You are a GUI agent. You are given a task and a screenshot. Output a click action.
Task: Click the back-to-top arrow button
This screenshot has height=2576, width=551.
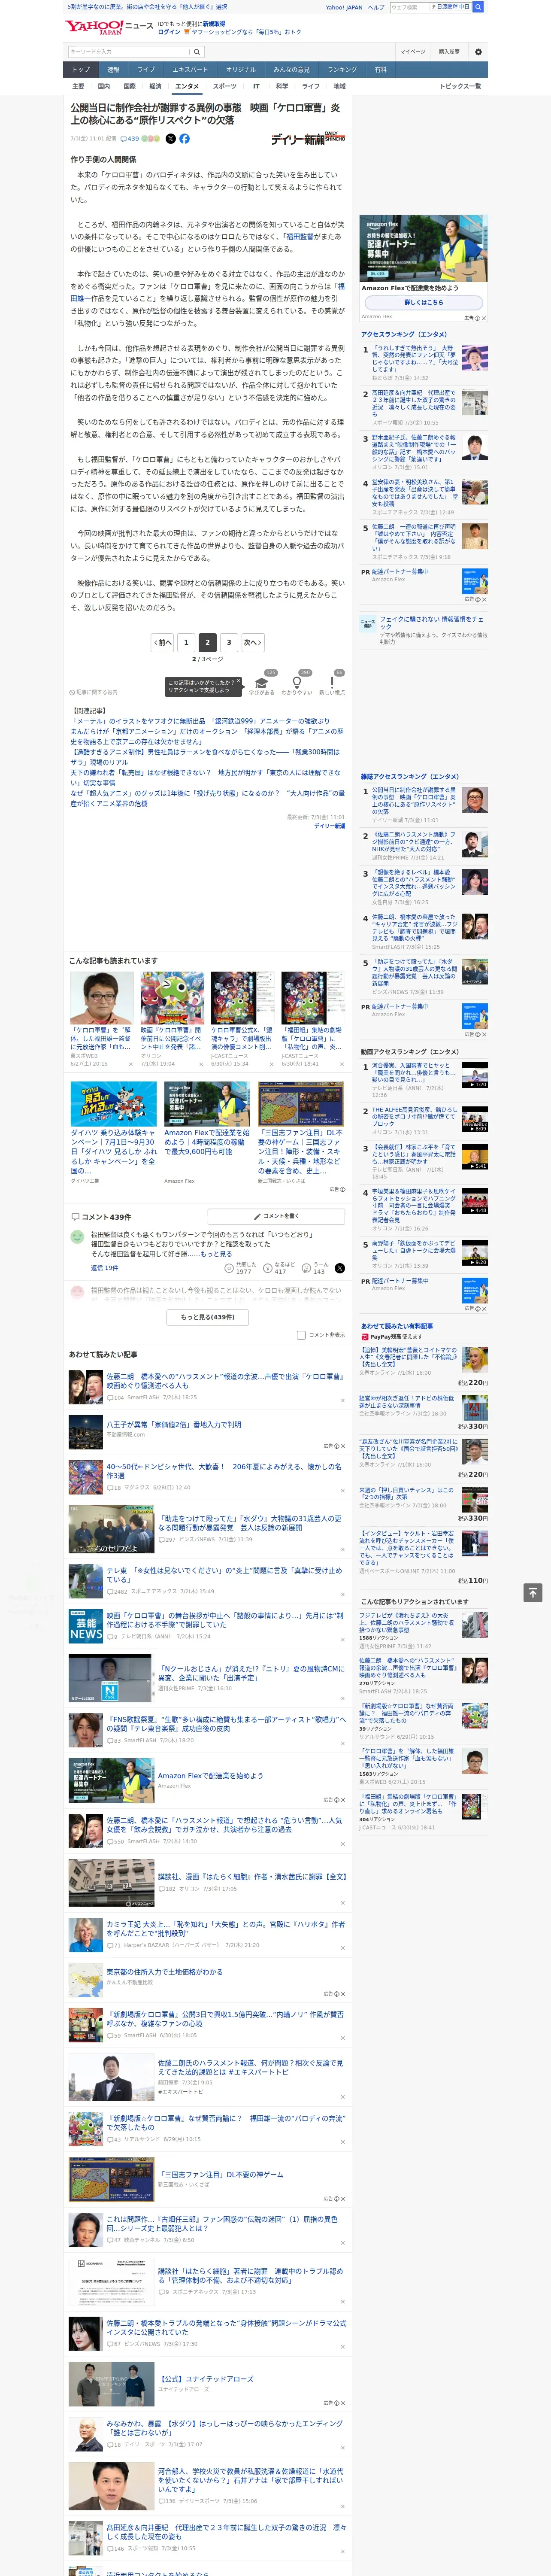tap(533, 1592)
